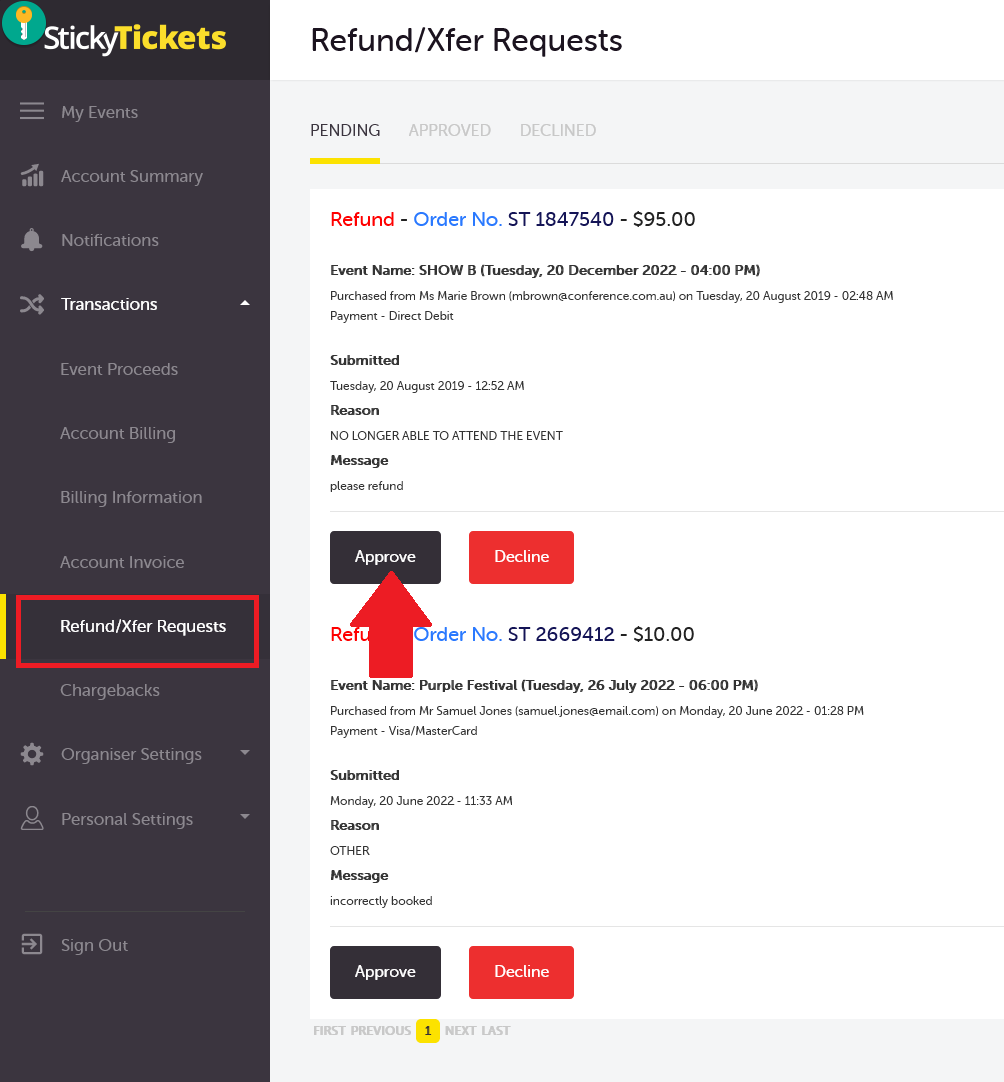Viewport: 1004px width, 1082px height.
Task: Open Notifications using the bell icon
Action: 32,239
